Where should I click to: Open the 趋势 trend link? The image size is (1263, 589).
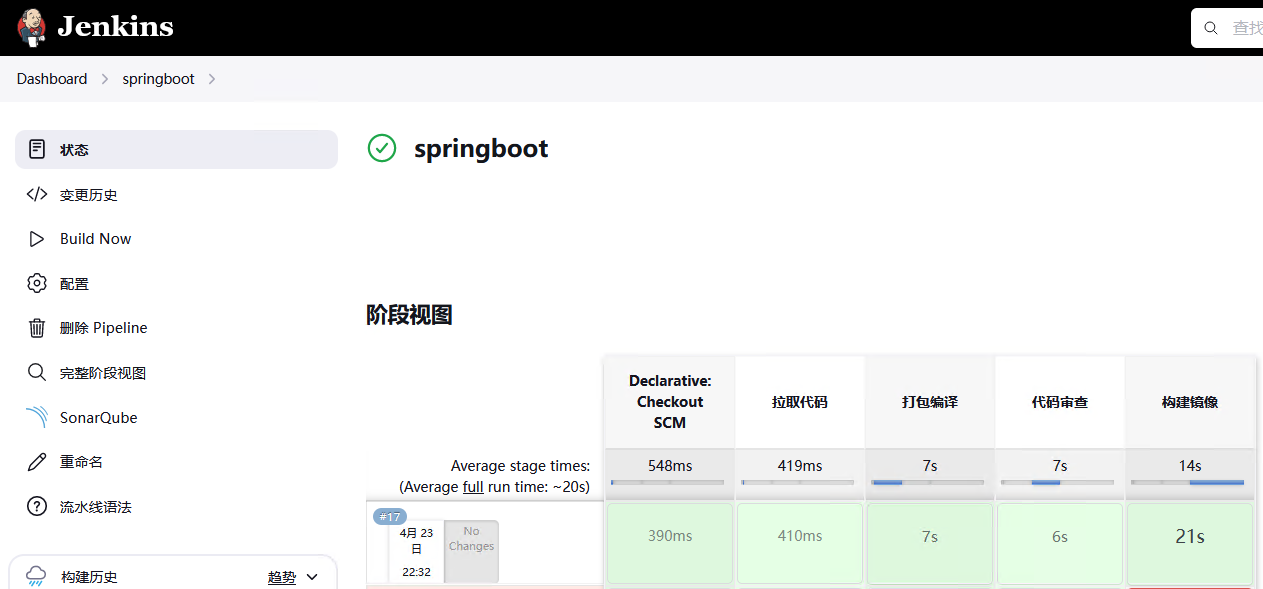point(282,577)
